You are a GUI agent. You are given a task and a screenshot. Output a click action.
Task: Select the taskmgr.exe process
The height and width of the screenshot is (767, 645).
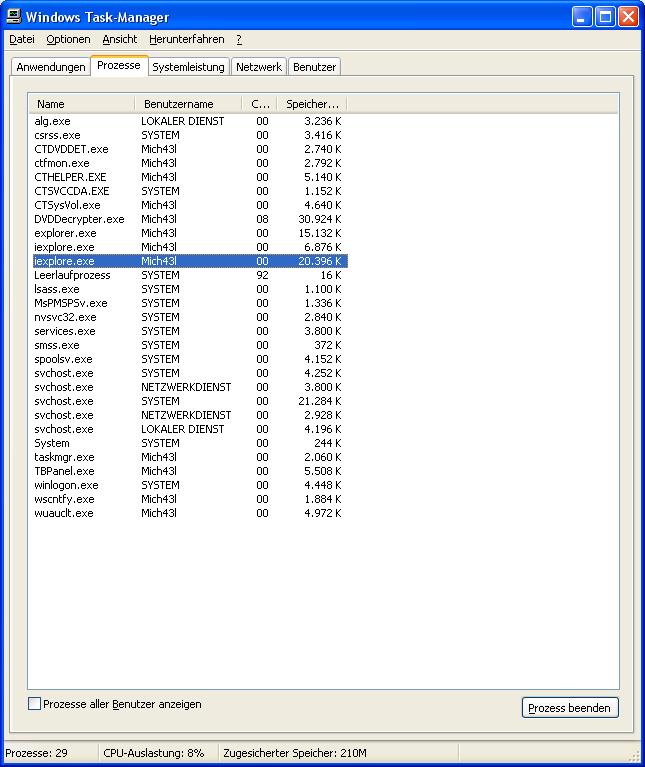[190, 457]
